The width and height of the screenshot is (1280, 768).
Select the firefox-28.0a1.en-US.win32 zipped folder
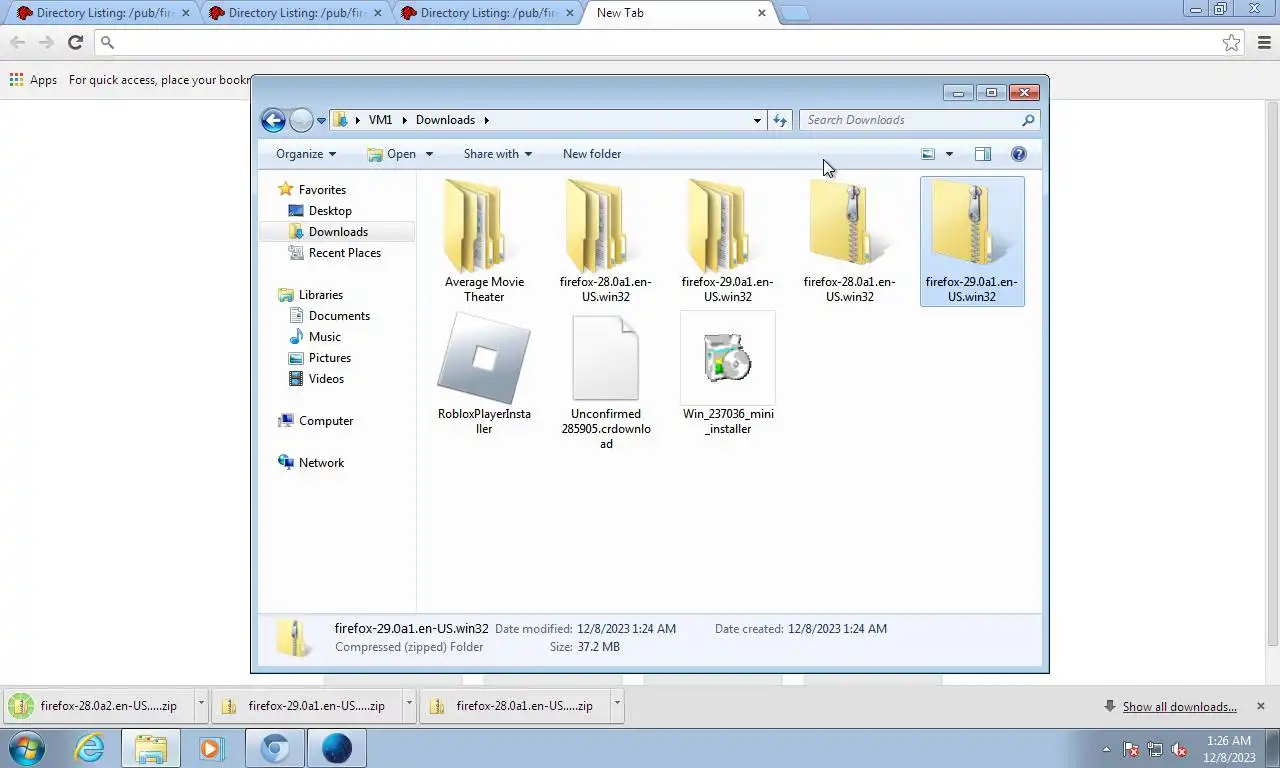point(849,240)
